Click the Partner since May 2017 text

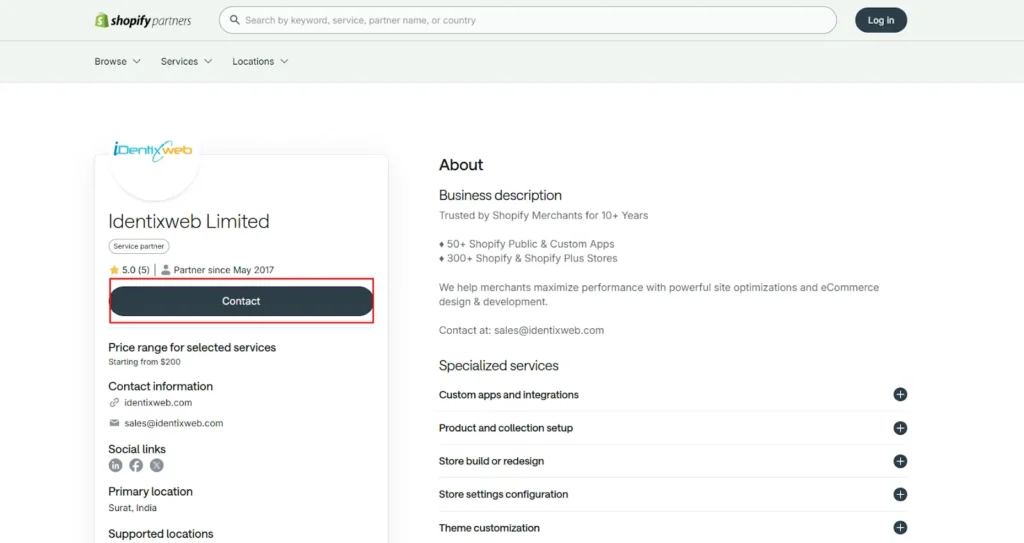click(x=223, y=270)
